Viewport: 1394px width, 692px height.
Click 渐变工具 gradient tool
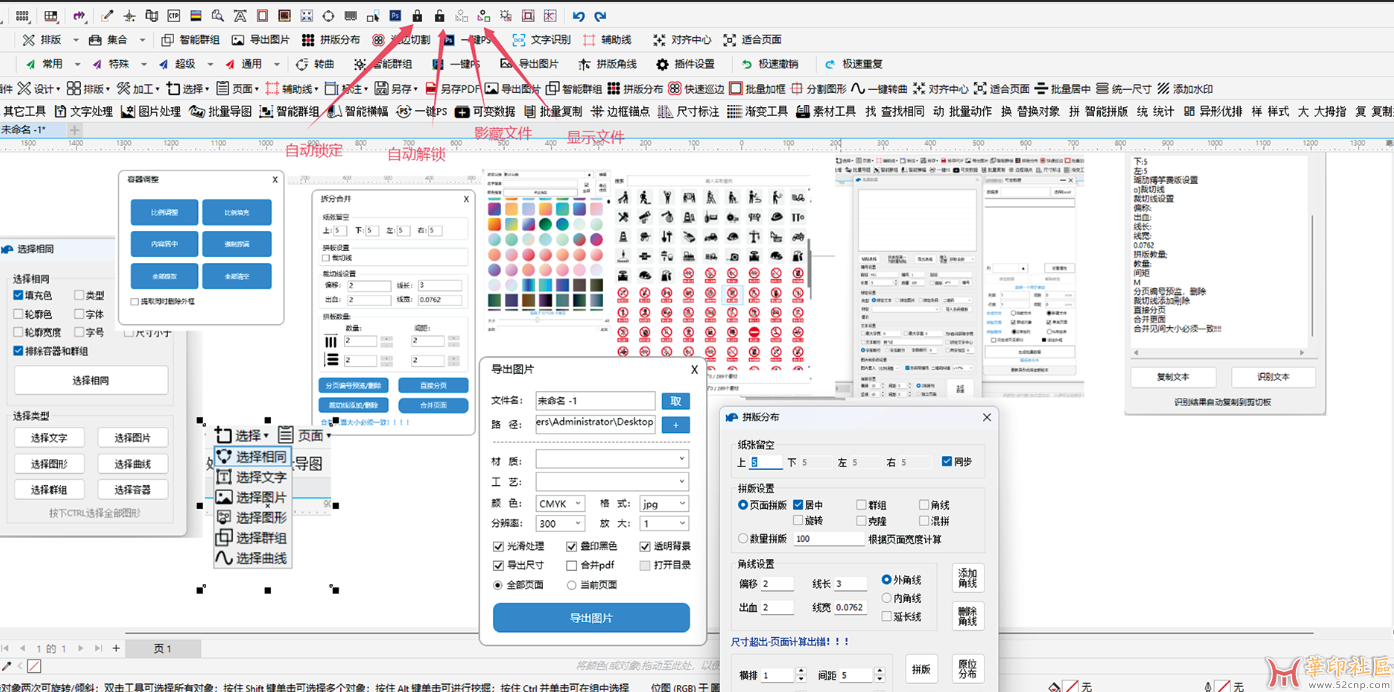[757, 111]
